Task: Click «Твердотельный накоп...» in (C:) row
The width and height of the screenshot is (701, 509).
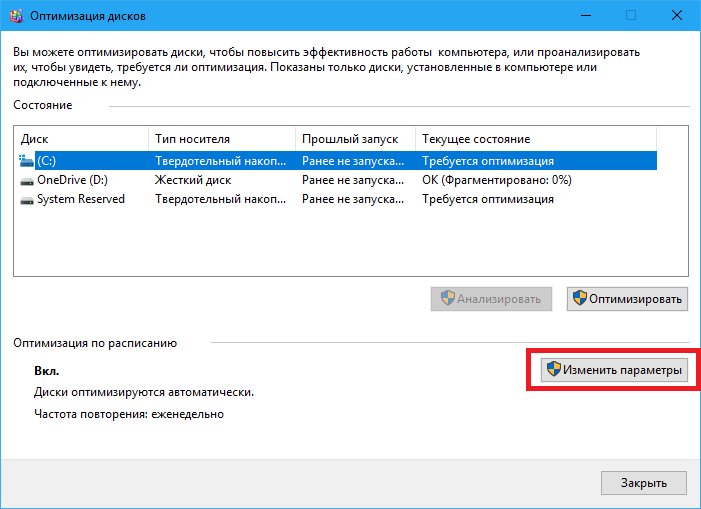Action: [x=220, y=161]
